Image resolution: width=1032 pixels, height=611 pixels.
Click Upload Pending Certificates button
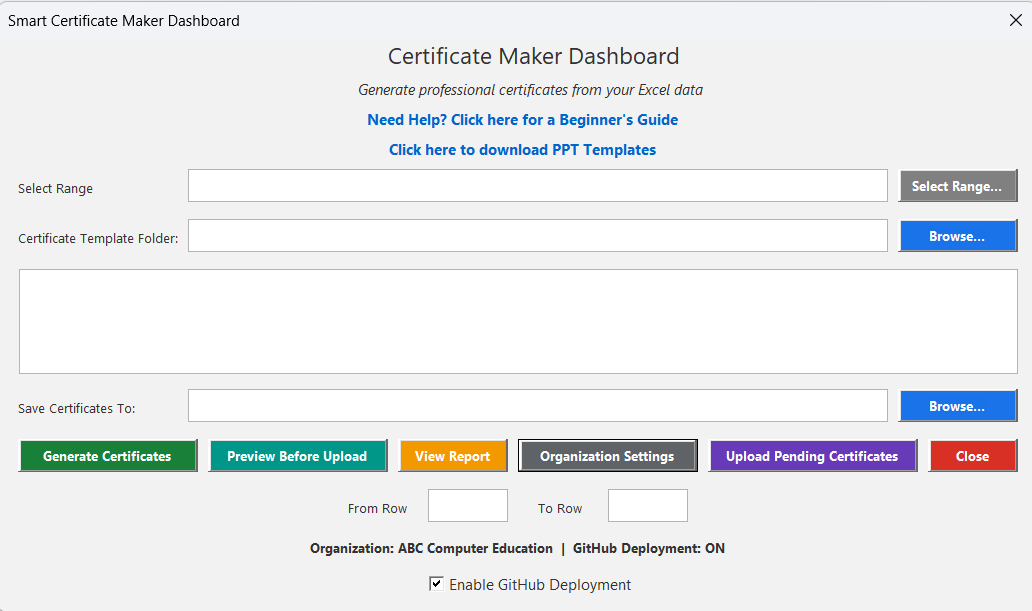coord(813,456)
